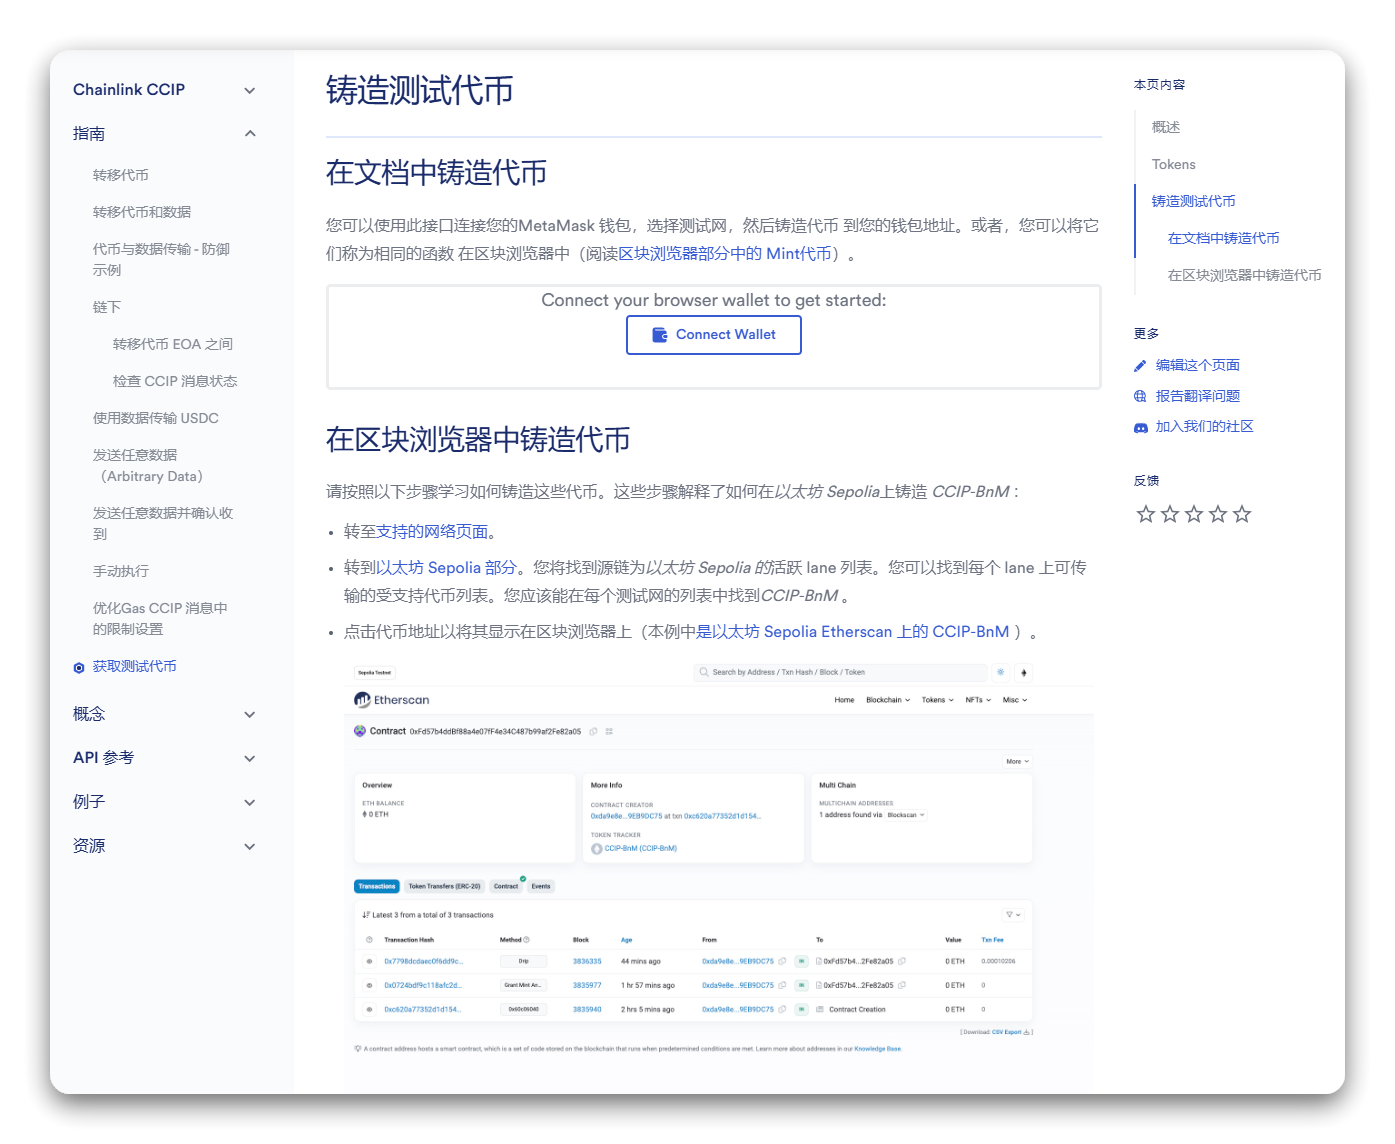Click the target icon beside 获取测试代币 in sidebar
1395x1144 pixels.
click(x=79, y=667)
